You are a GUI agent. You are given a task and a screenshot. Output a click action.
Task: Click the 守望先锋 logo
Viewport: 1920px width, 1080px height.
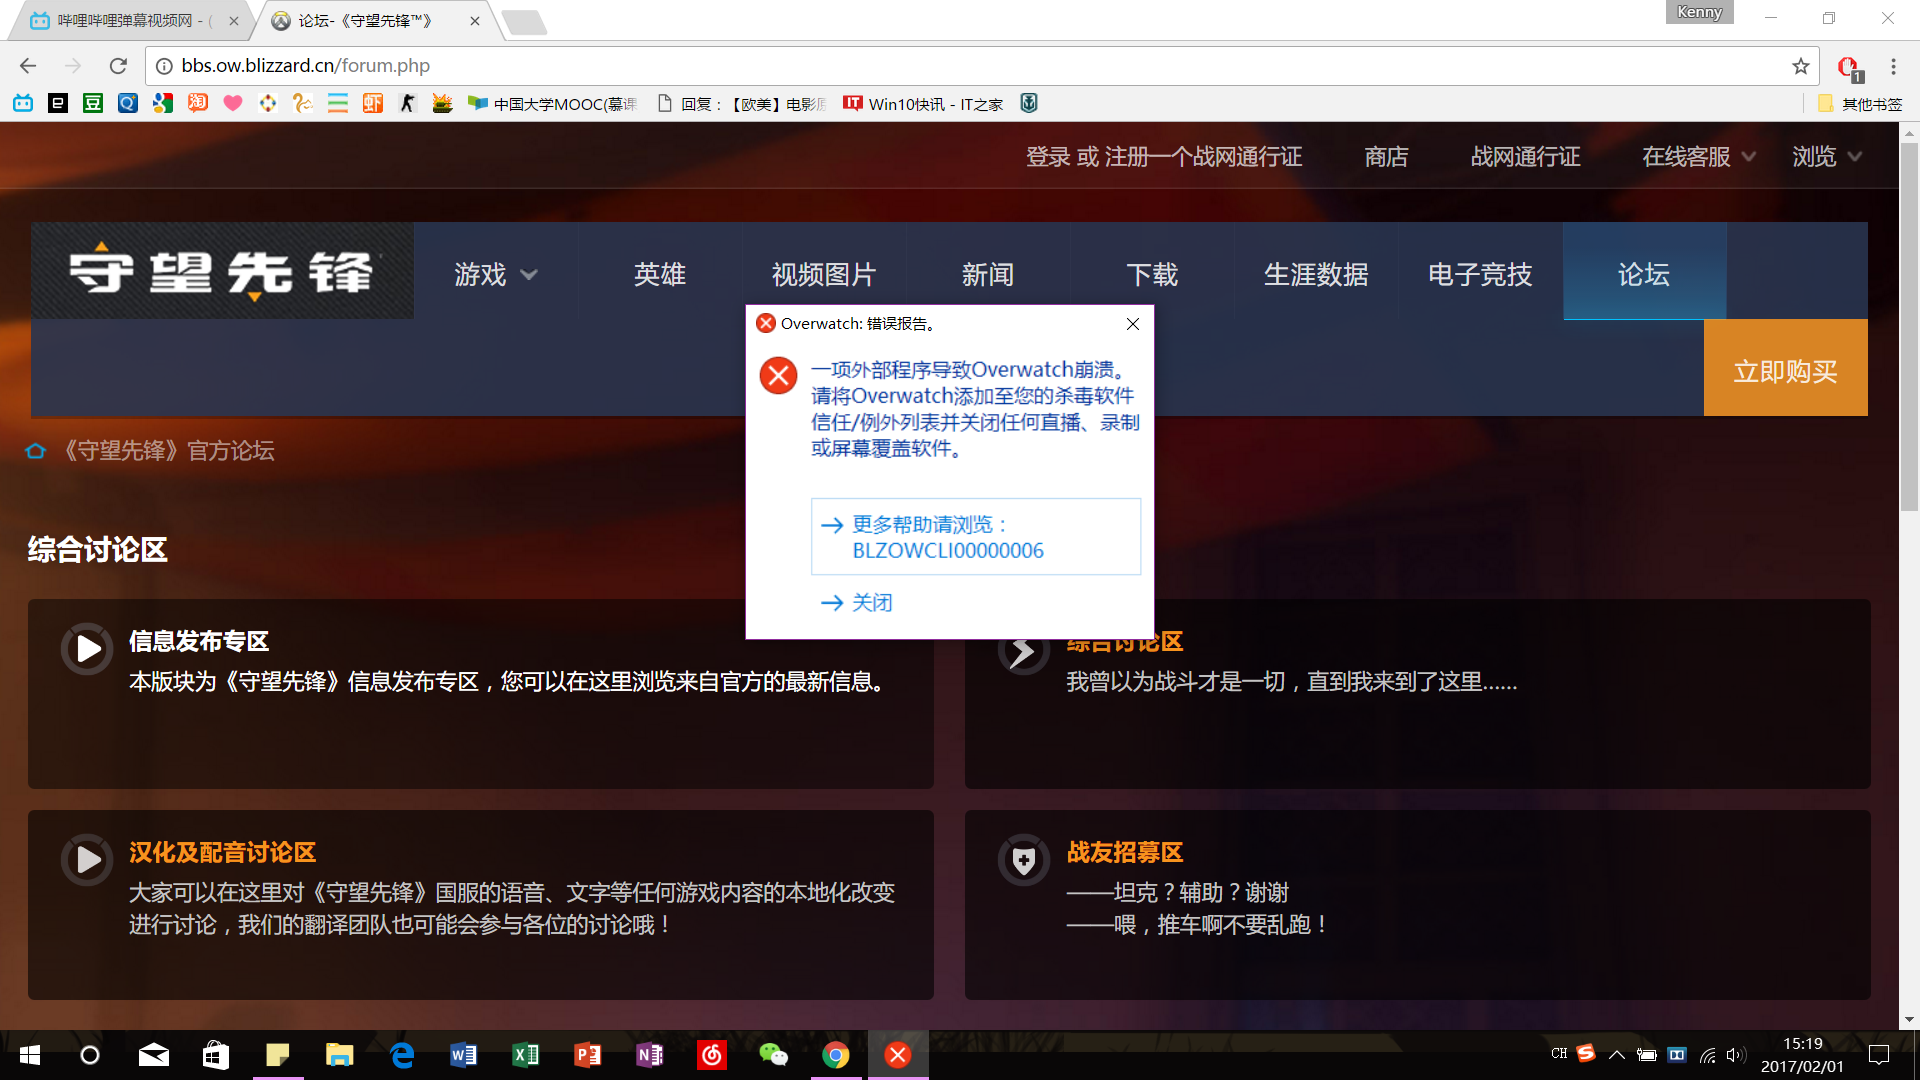222,271
